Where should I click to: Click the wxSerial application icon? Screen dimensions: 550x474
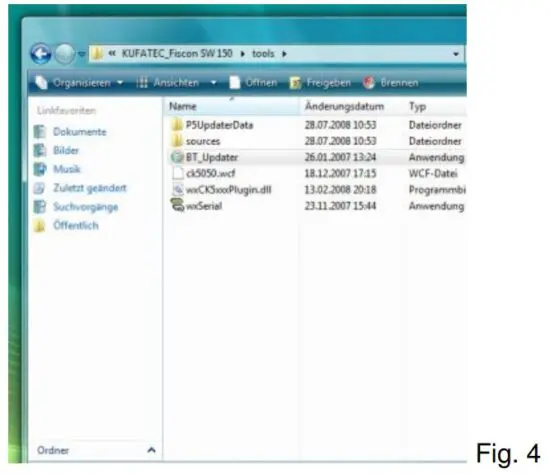177,205
